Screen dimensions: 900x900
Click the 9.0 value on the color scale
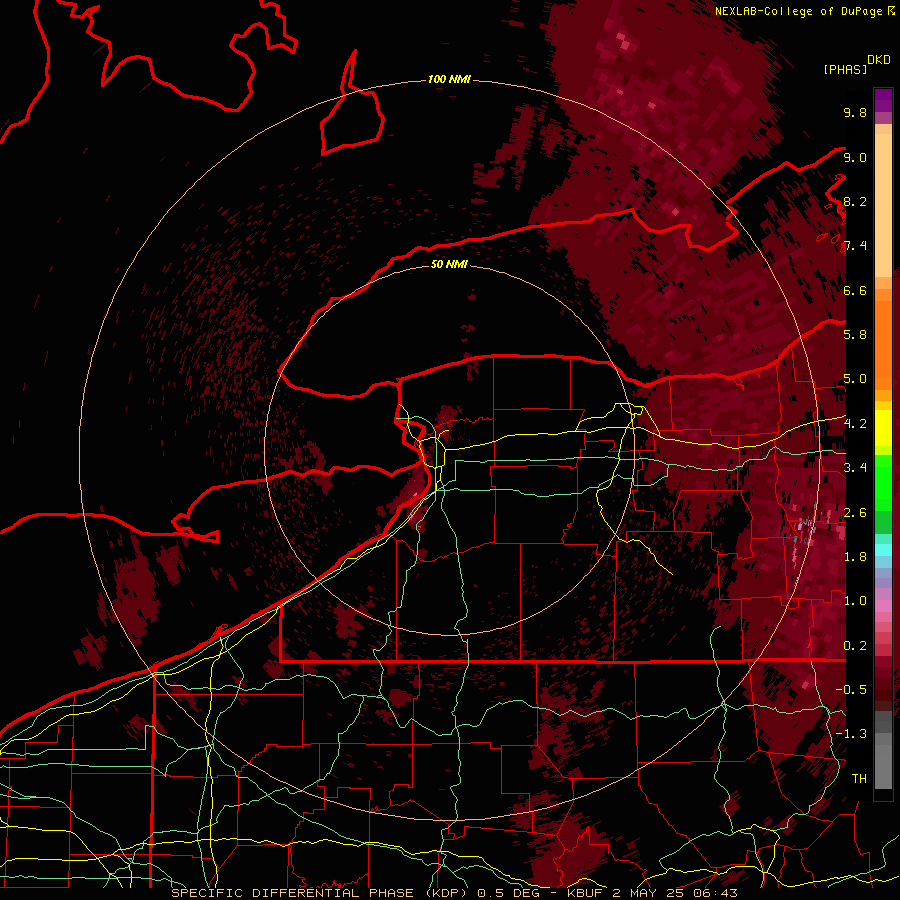855,157
